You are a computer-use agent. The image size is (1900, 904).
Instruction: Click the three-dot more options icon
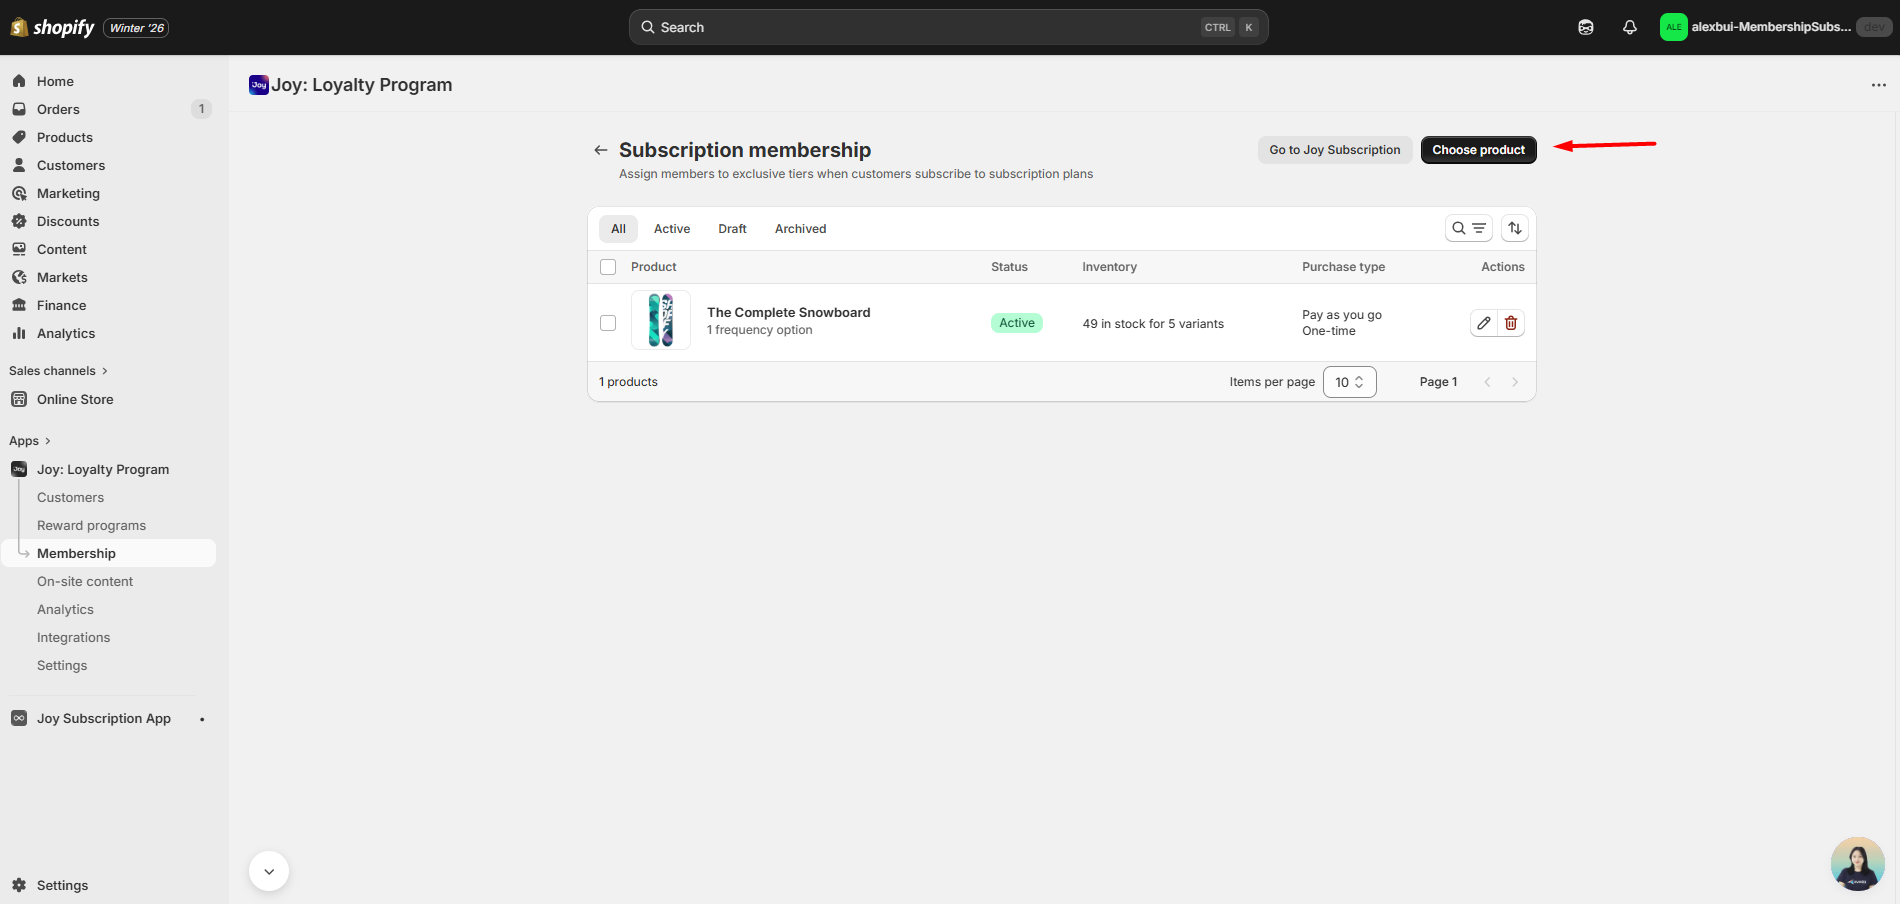(1878, 85)
